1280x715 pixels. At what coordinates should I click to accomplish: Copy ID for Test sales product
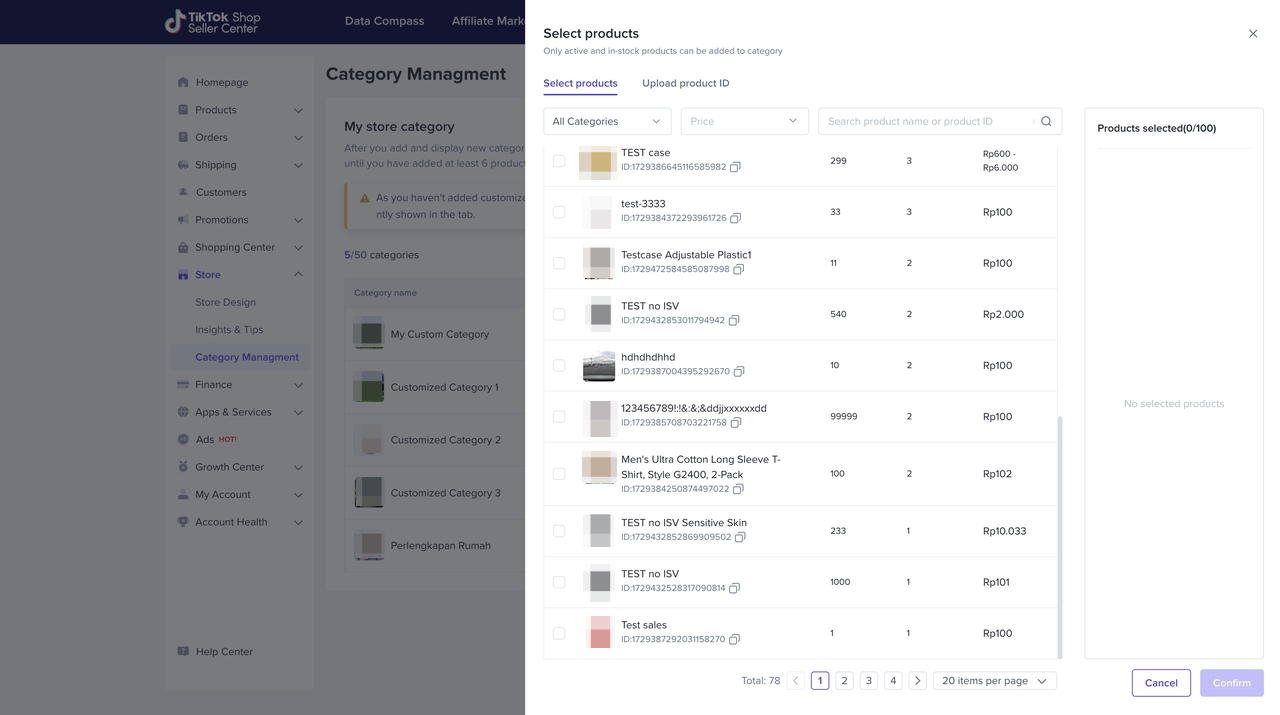point(734,640)
